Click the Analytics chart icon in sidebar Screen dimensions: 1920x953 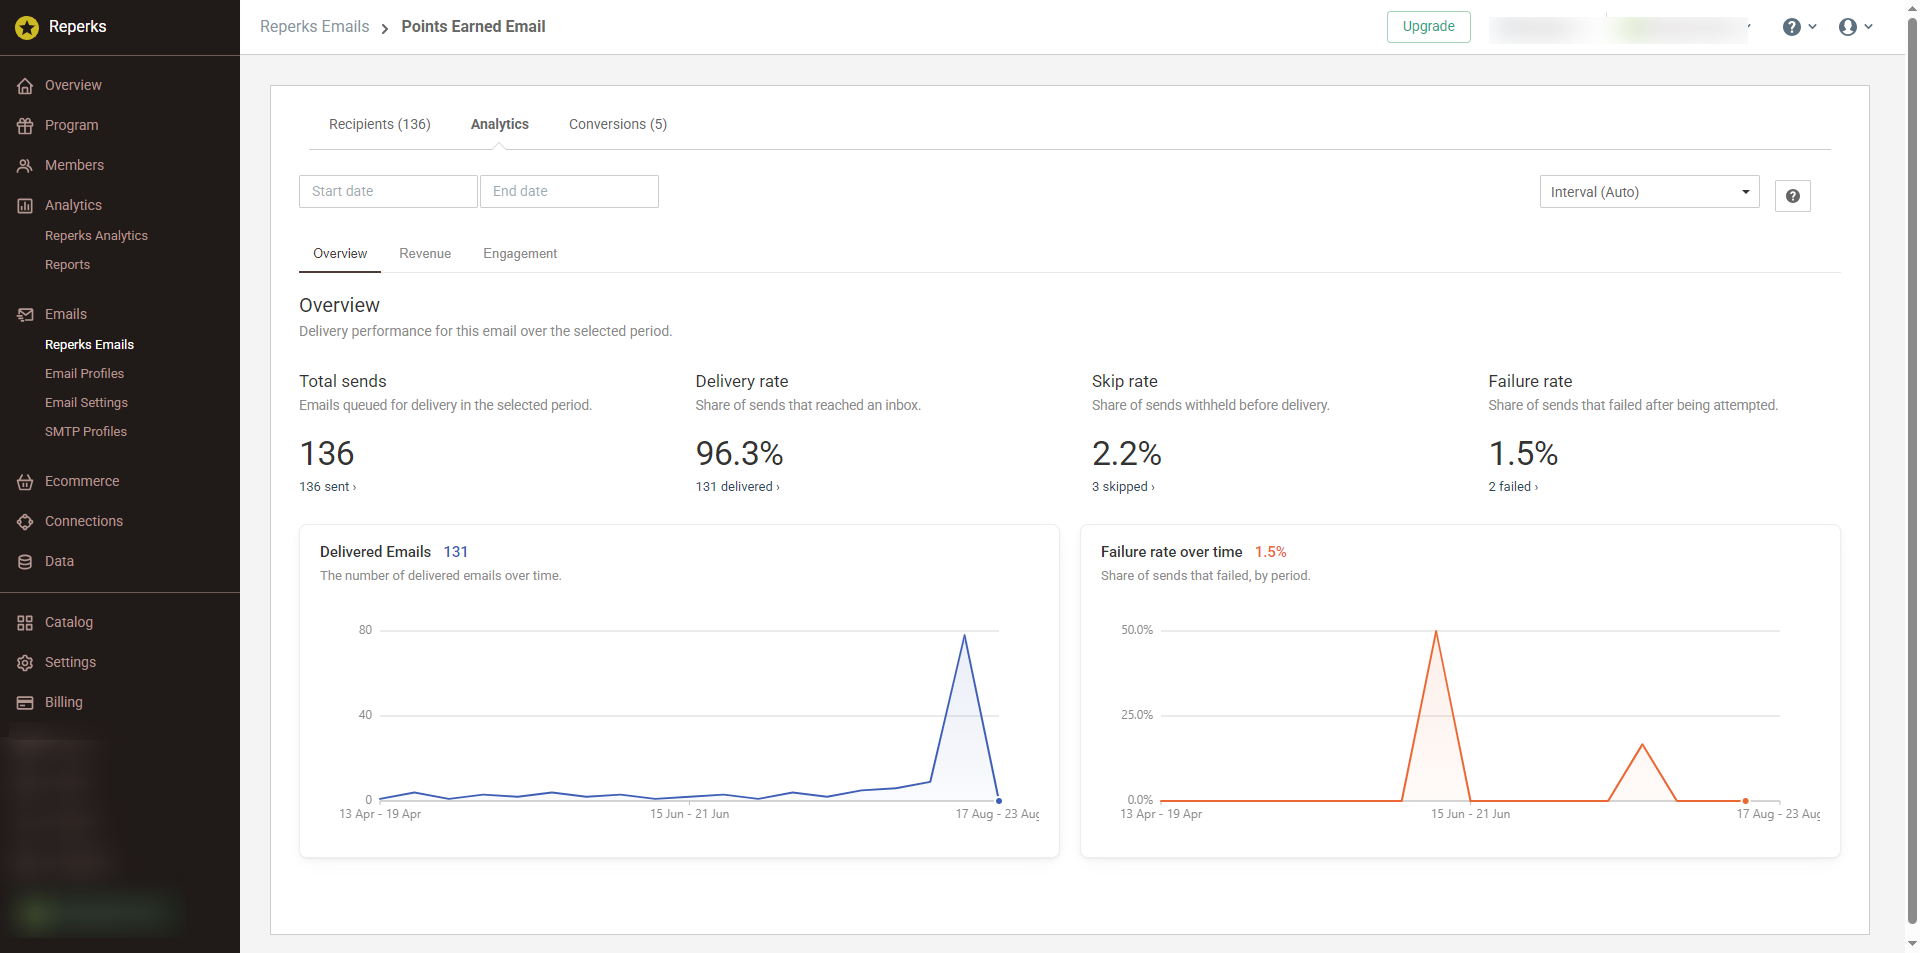pos(25,206)
